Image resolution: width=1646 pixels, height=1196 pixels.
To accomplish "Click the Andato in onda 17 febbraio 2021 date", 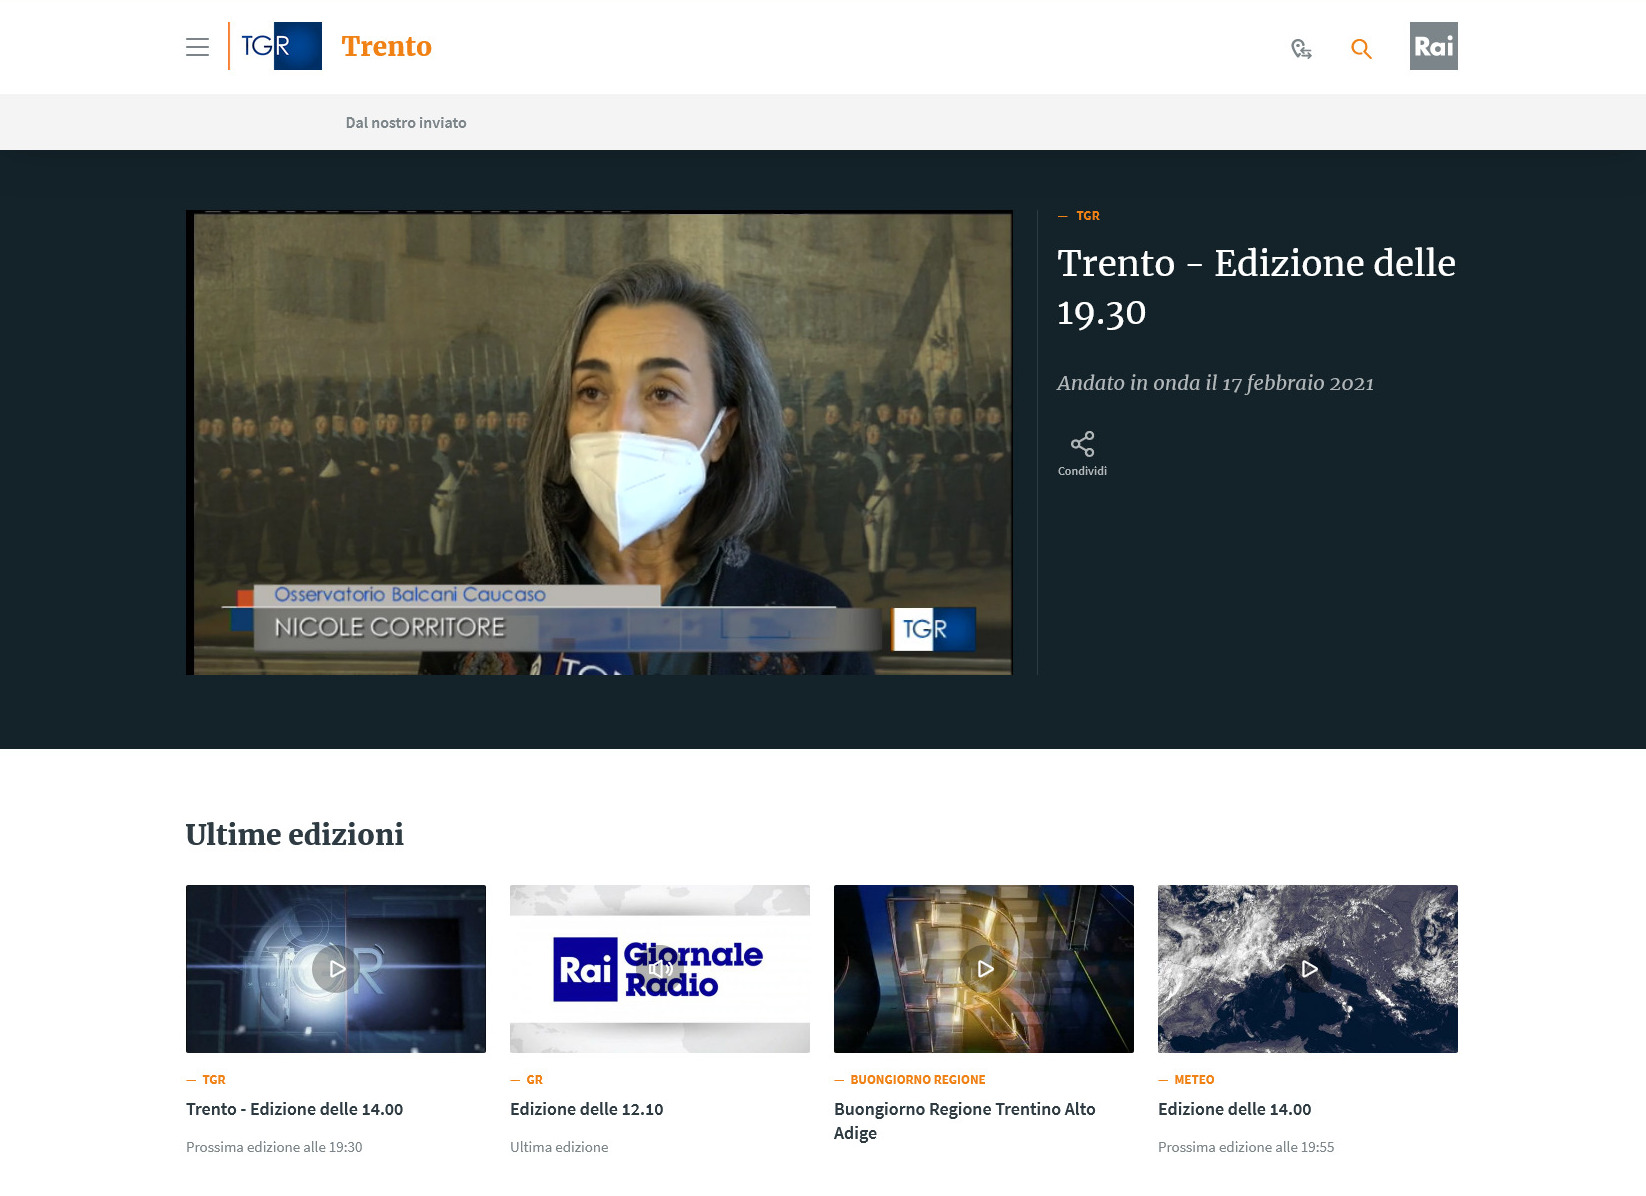I will click(1215, 383).
